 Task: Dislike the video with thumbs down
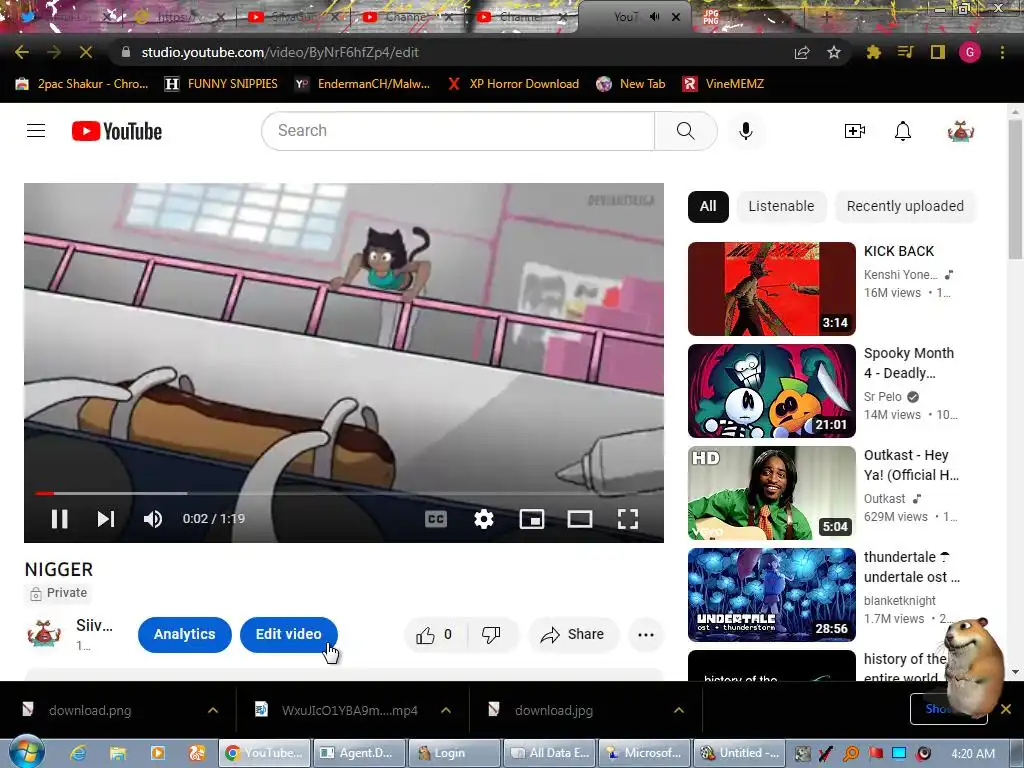tap(491, 634)
